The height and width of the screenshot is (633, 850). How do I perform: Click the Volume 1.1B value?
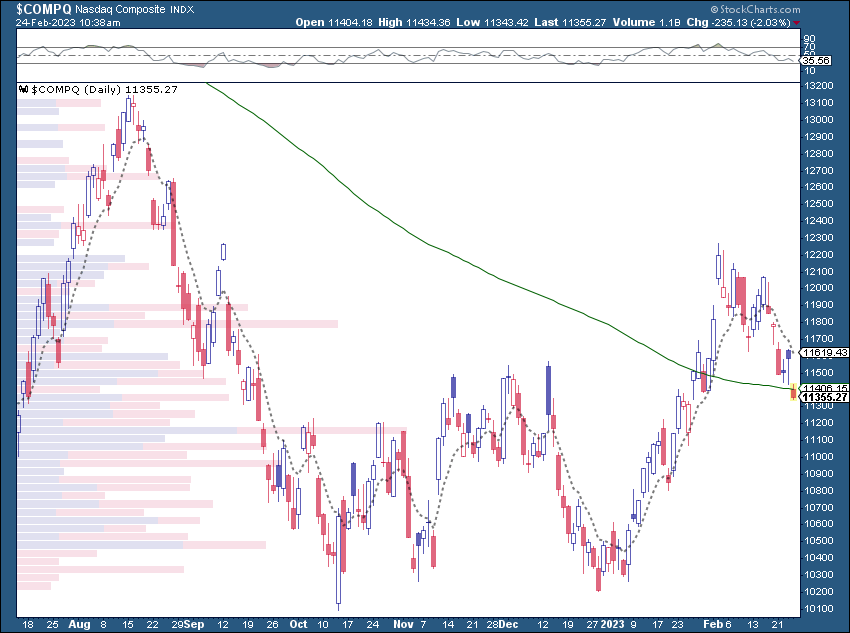click(647, 23)
